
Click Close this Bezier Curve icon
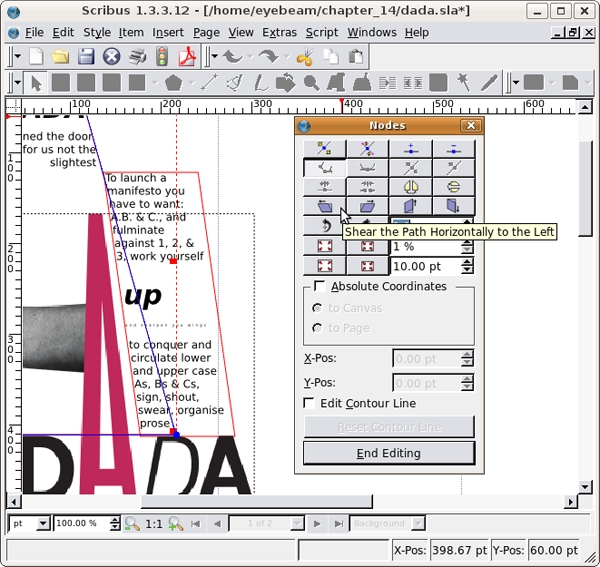coord(367,187)
